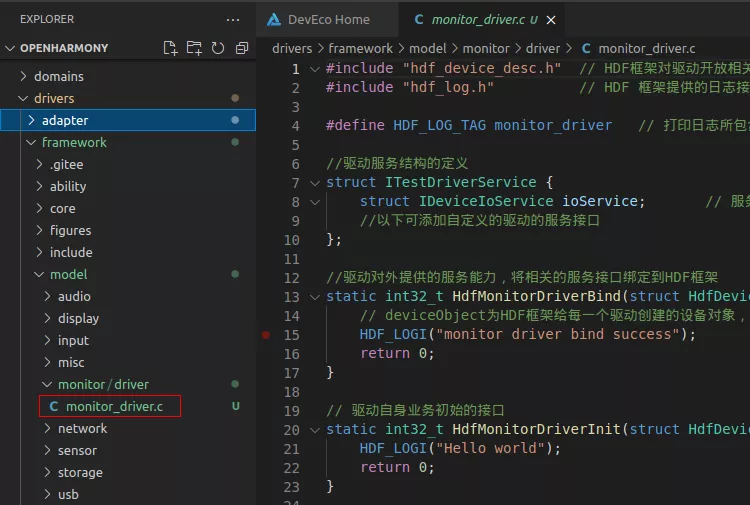750x505 pixels.
Task: Click the HDF_LOG_TAG macro name
Action: (x=439, y=125)
